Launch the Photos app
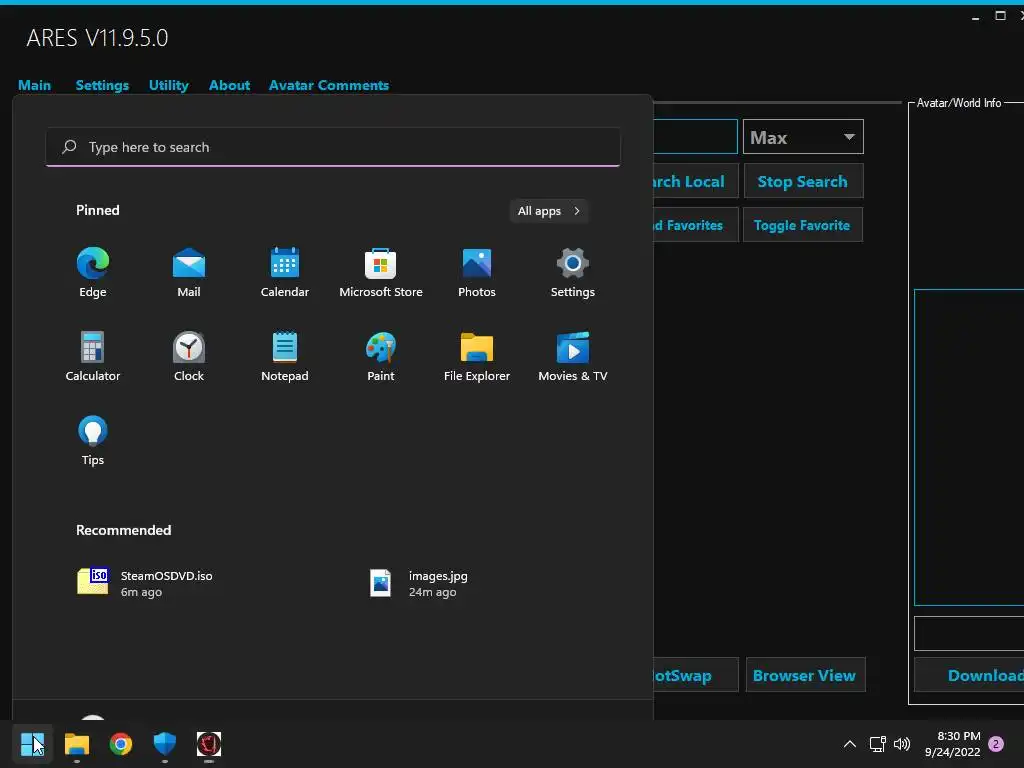The image size is (1024, 768). [x=477, y=272]
